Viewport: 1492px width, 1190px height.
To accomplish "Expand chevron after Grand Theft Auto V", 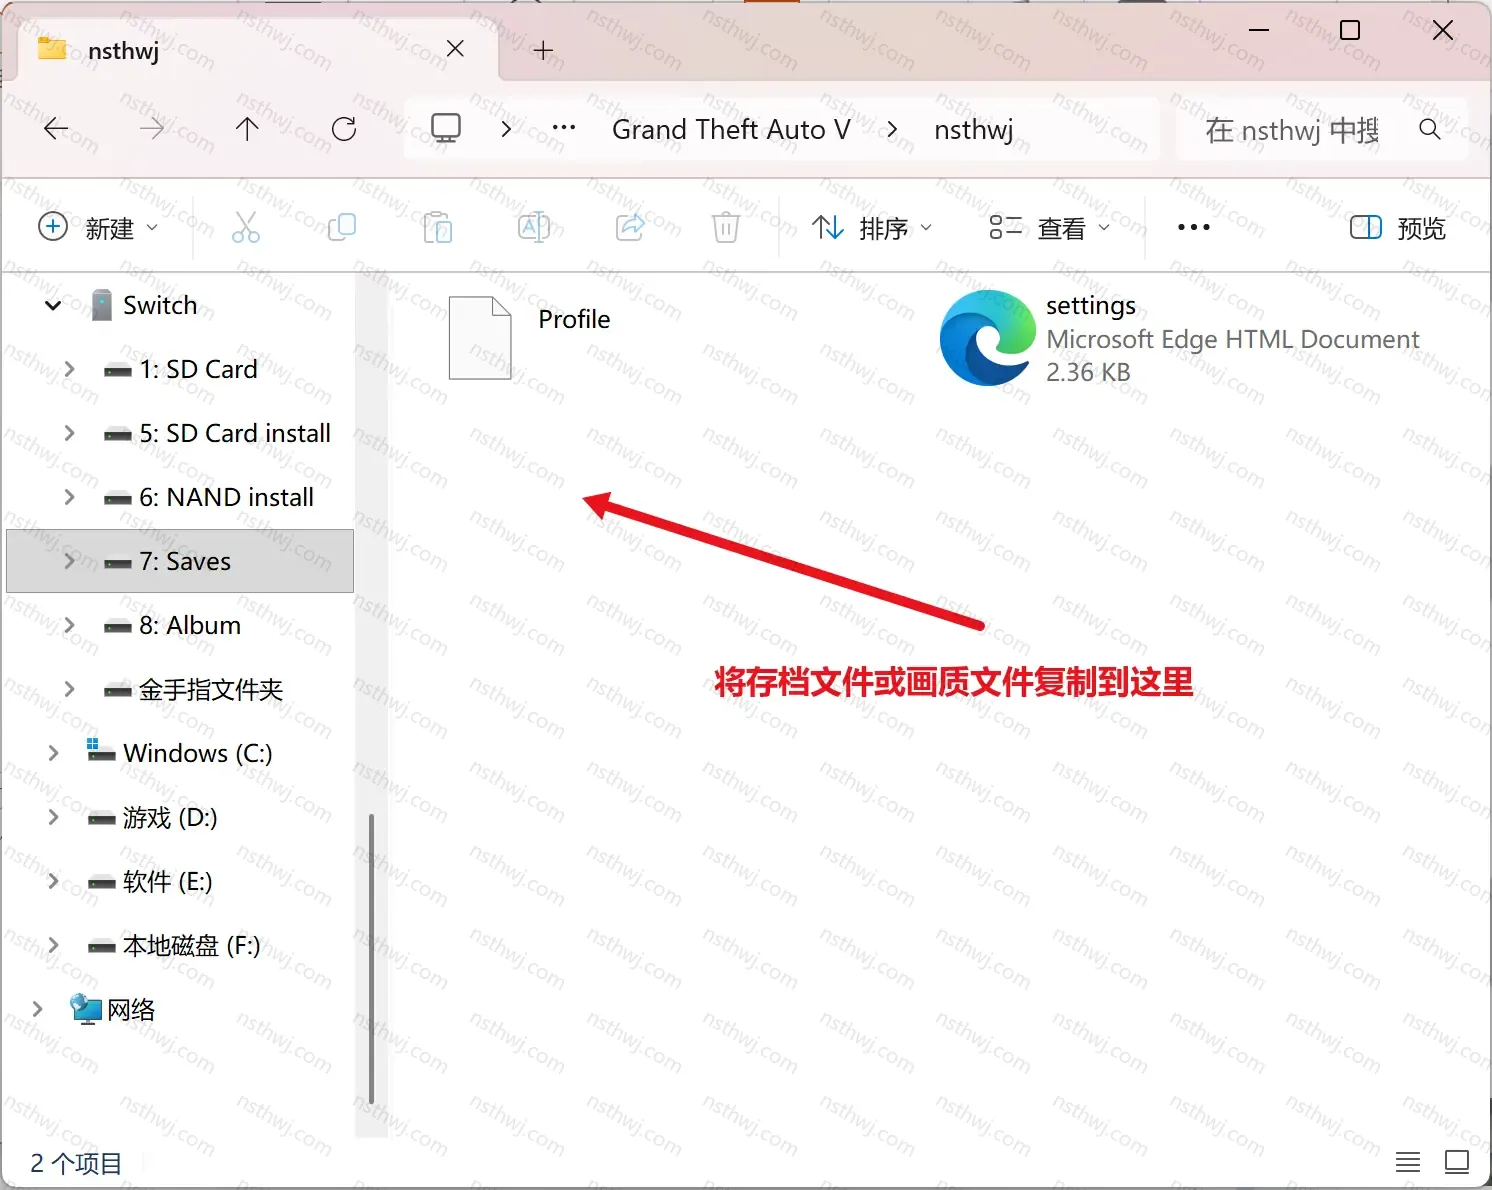I will click(x=892, y=129).
